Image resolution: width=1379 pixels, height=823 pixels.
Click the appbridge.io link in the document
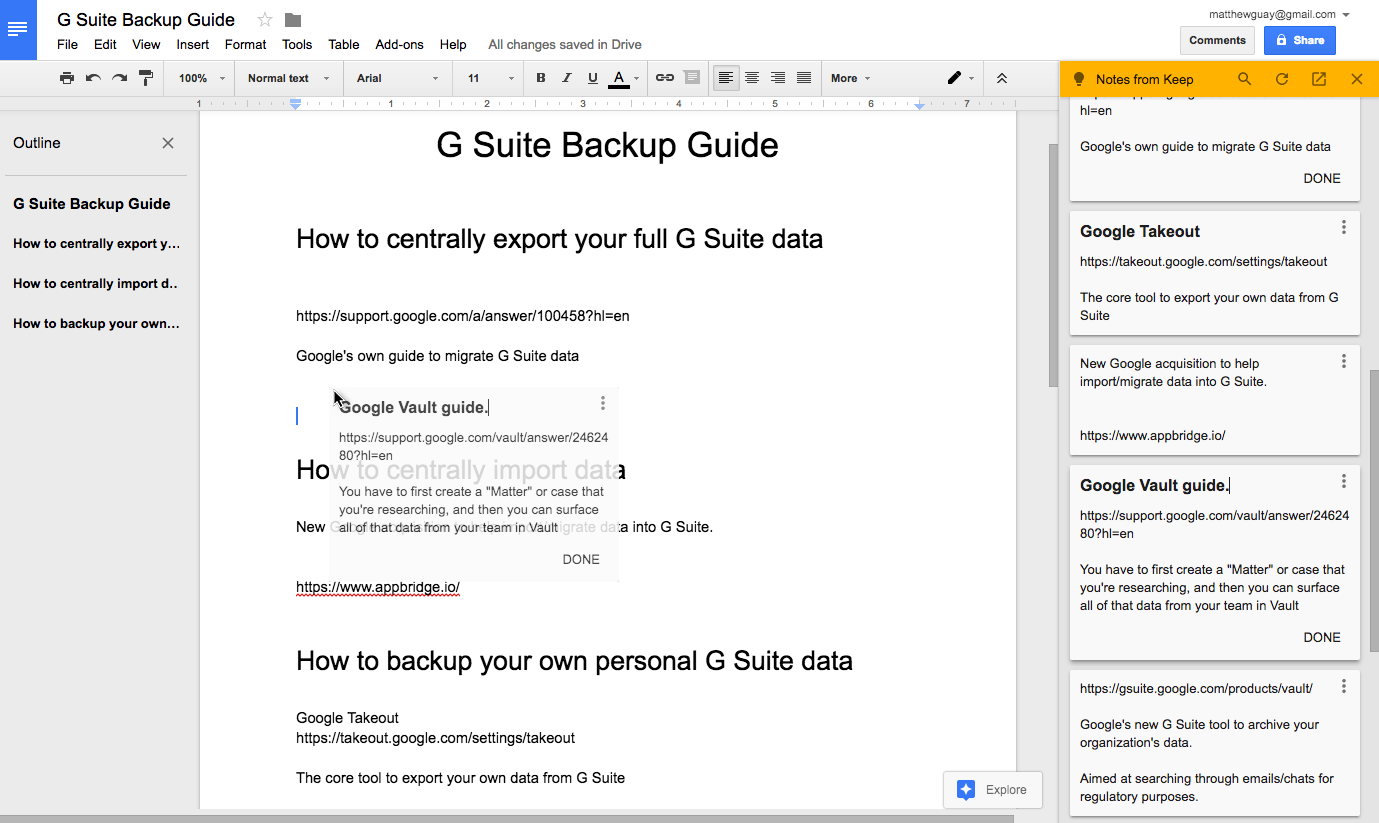378,587
